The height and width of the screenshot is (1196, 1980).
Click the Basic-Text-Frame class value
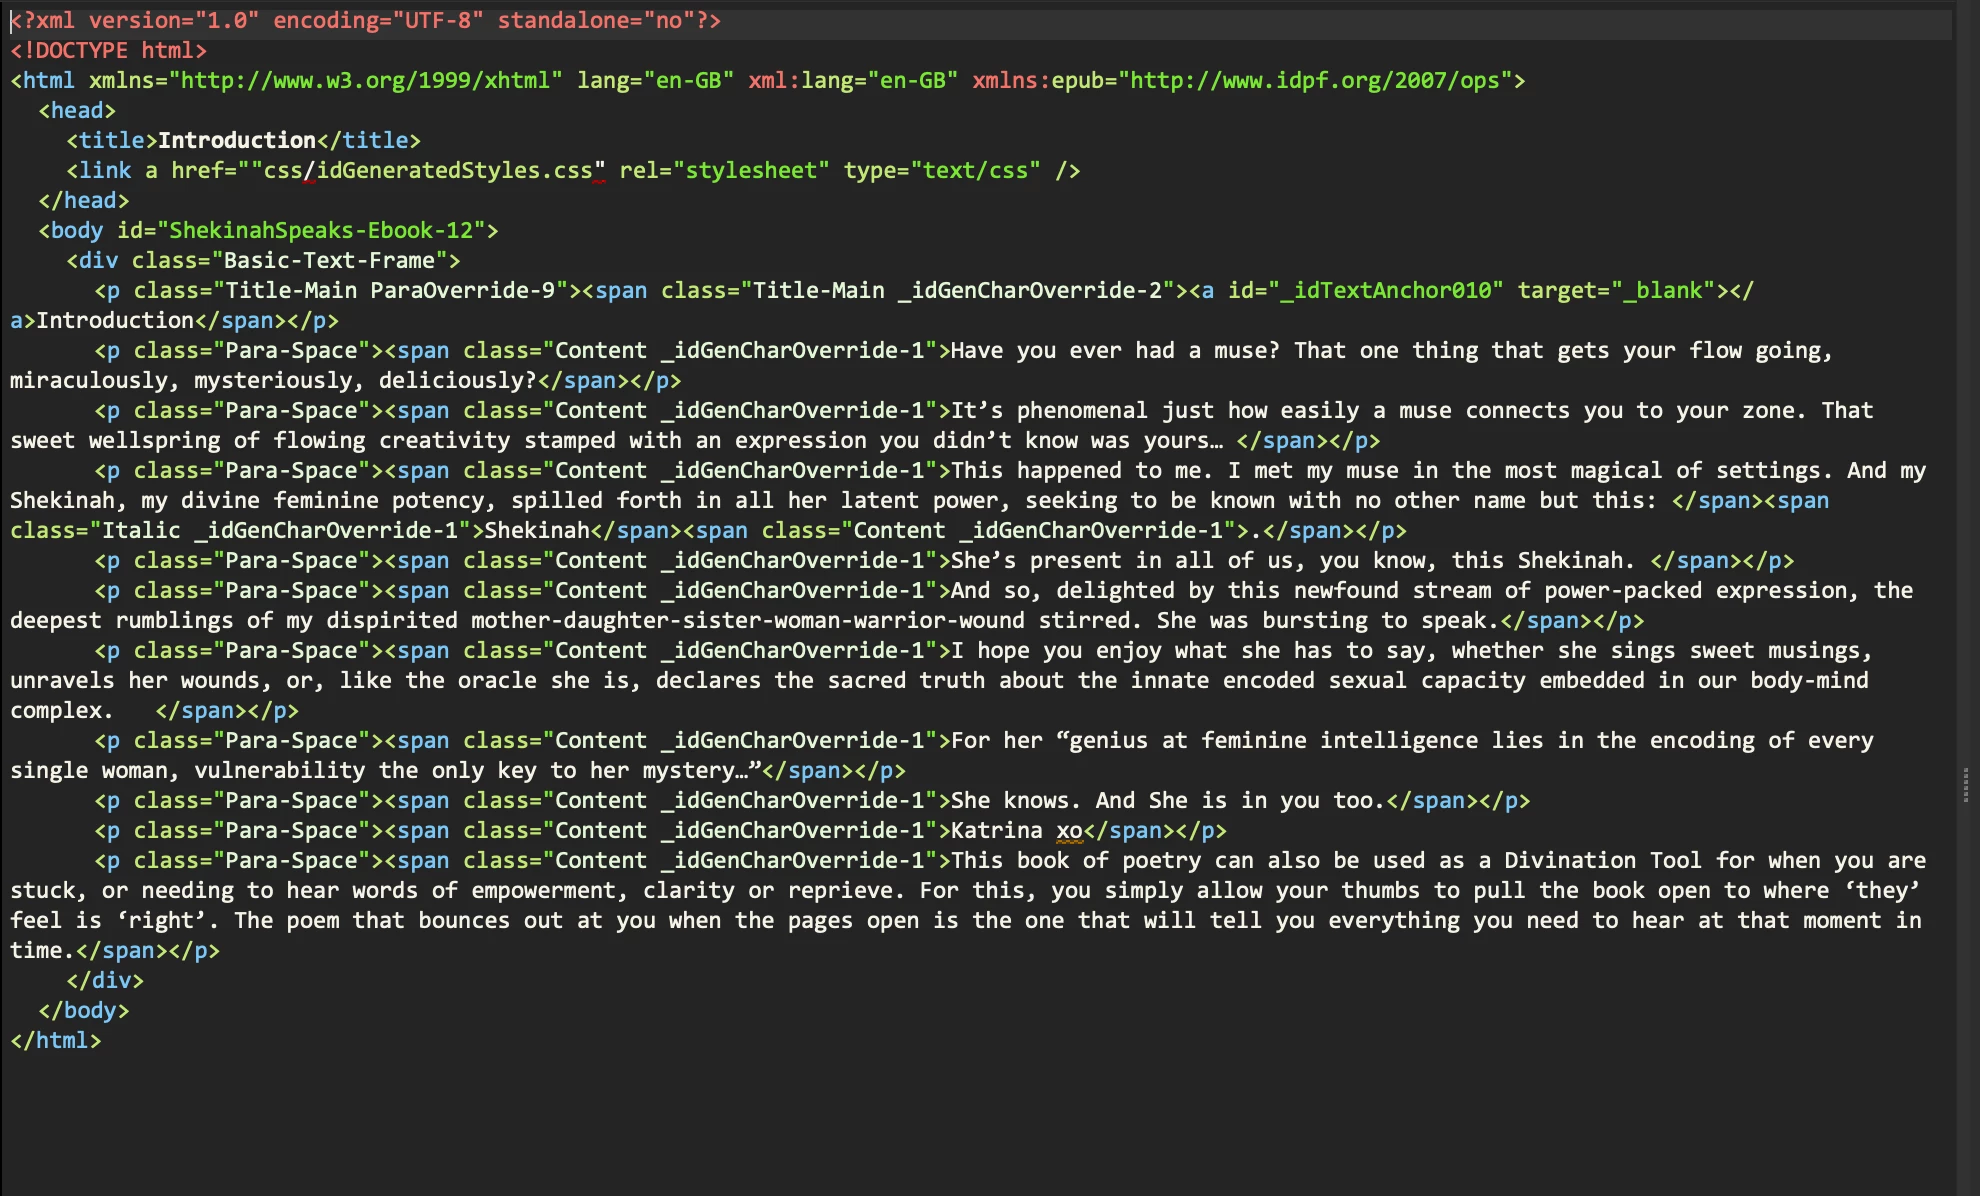click(x=329, y=260)
